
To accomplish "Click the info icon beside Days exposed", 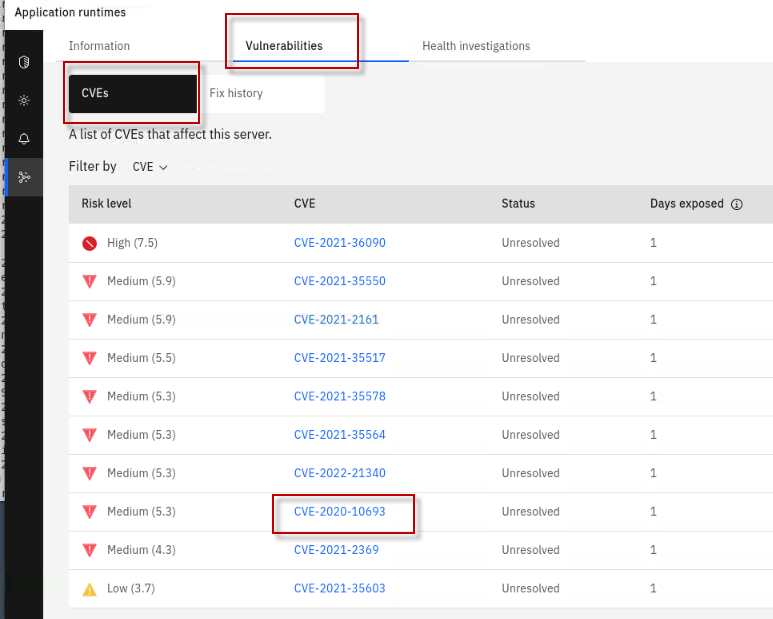I will click(x=737, y=204).
